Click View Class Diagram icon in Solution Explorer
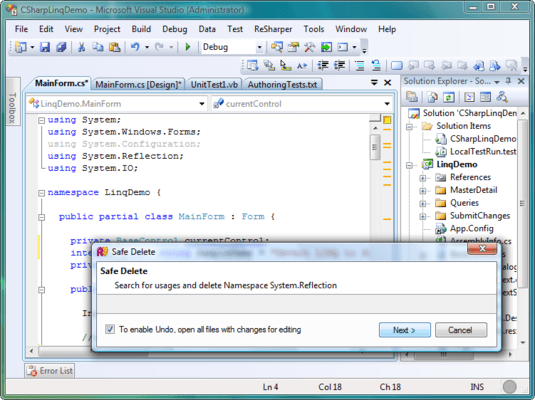Viewport: 535px width, 400px height. (502, 97)
